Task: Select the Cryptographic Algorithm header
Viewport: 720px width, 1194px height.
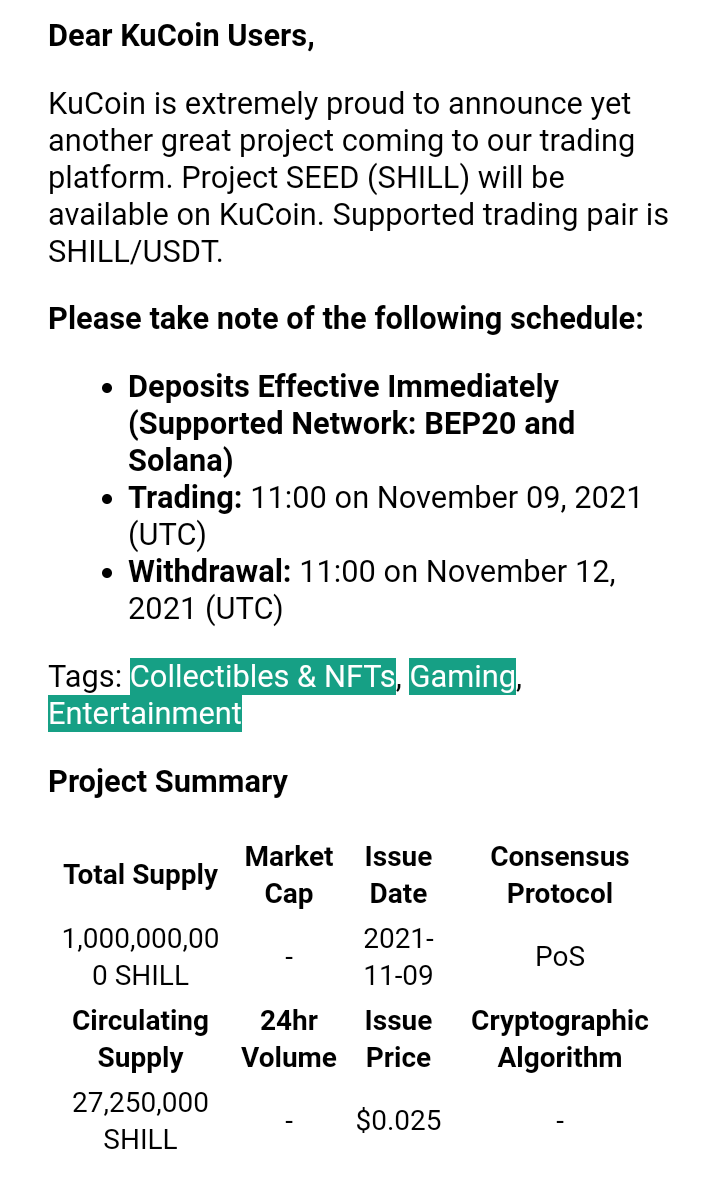Action: (559, 1039)
